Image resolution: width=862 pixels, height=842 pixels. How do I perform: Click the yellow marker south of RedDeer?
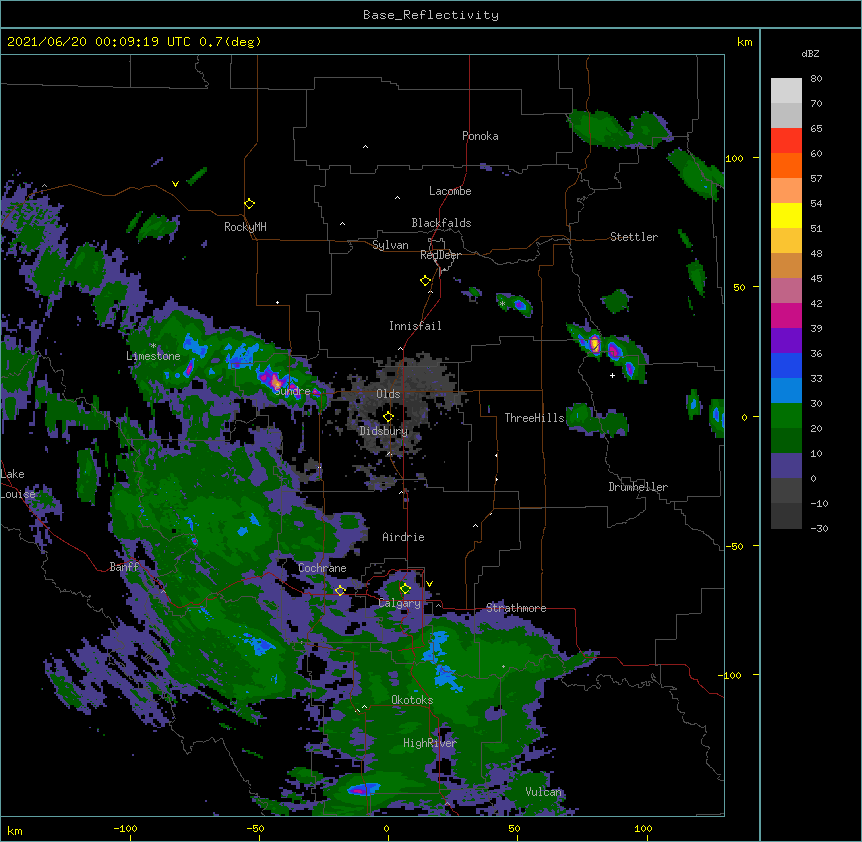[x=425, y=281]
